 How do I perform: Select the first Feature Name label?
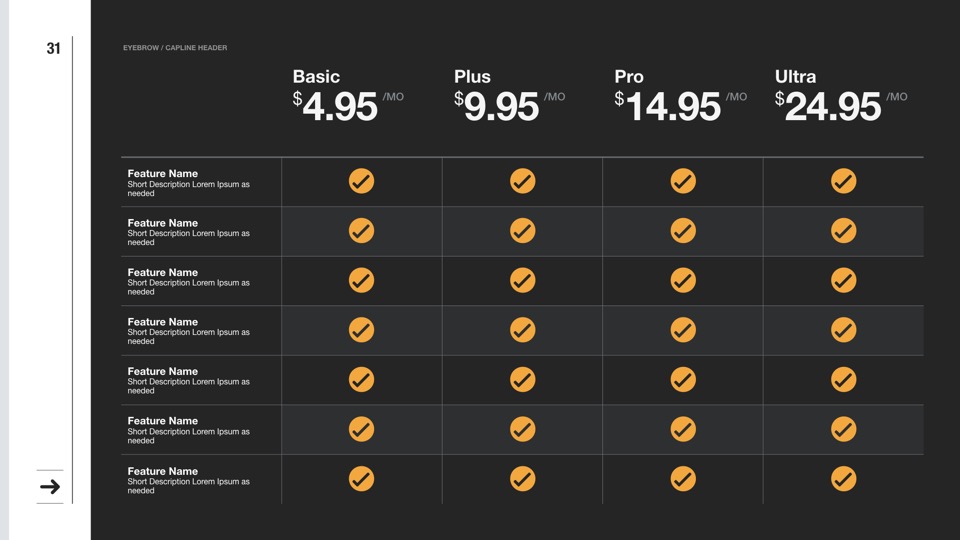[163, 174]
